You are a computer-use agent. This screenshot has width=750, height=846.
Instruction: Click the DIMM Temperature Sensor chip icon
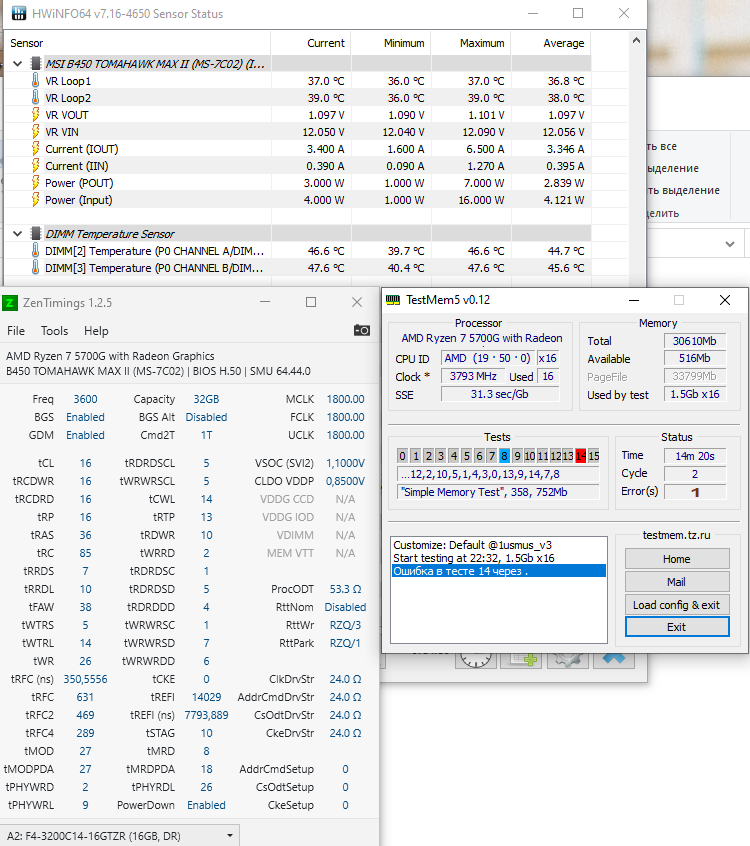(x=36, y=234)
